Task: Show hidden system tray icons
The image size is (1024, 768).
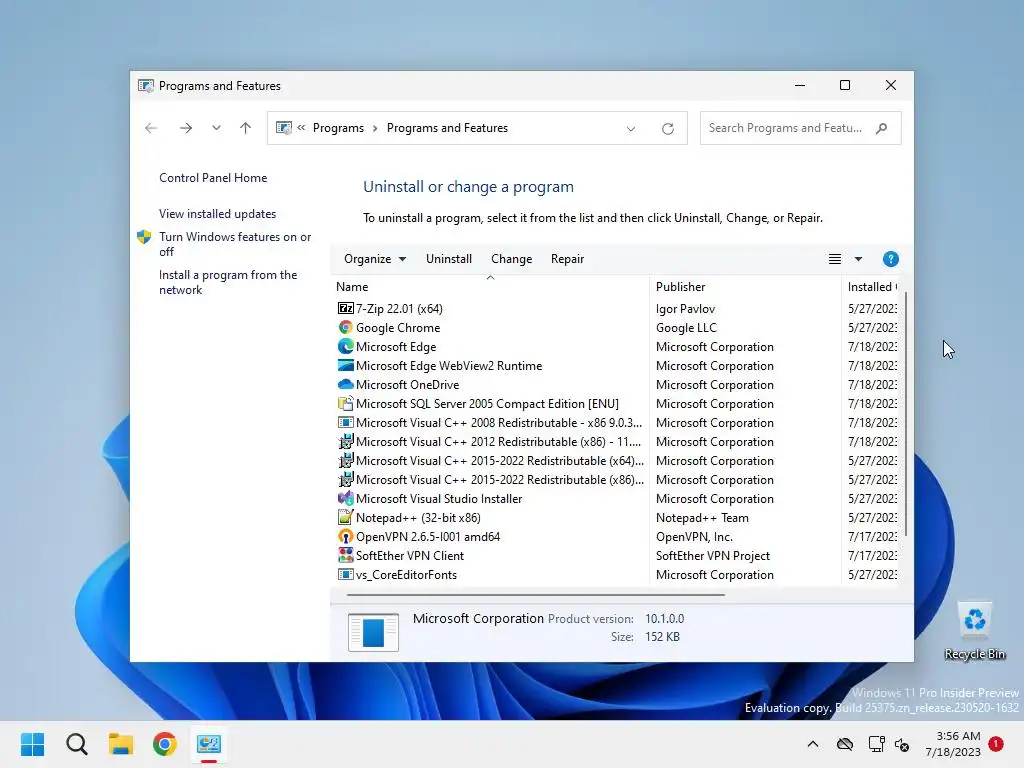Action: click(x=813, y=744)
